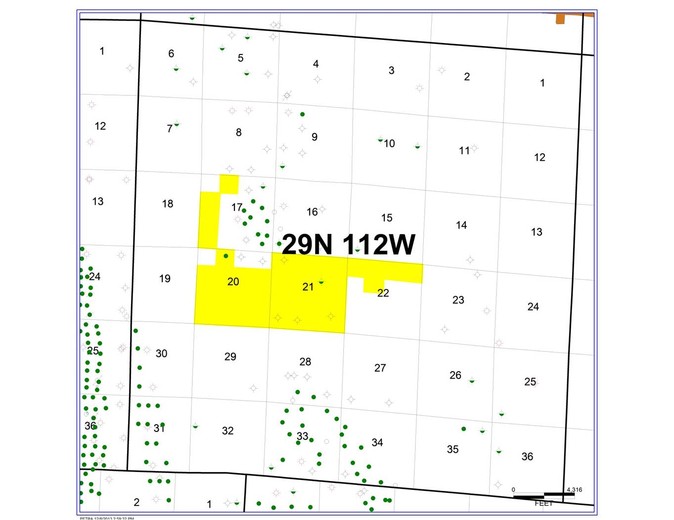The width and height of the screenshot is (674, 520).
Task: Select section 16 number label
Action: (x=312, y=212)
